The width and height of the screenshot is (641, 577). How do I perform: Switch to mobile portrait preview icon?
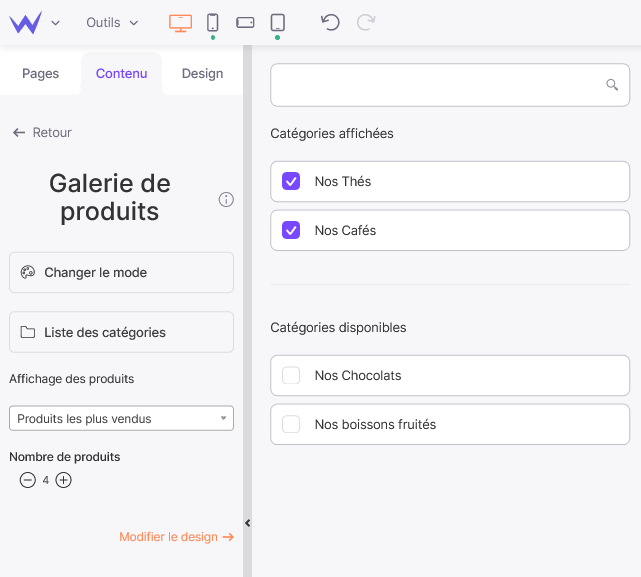pos(213,22)
